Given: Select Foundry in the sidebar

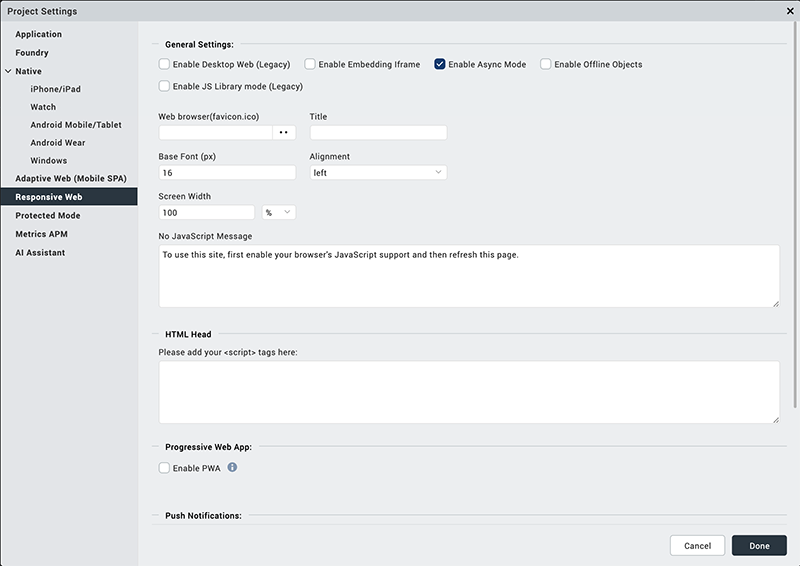Looking at the screenshot, I should tap(32, 53).
